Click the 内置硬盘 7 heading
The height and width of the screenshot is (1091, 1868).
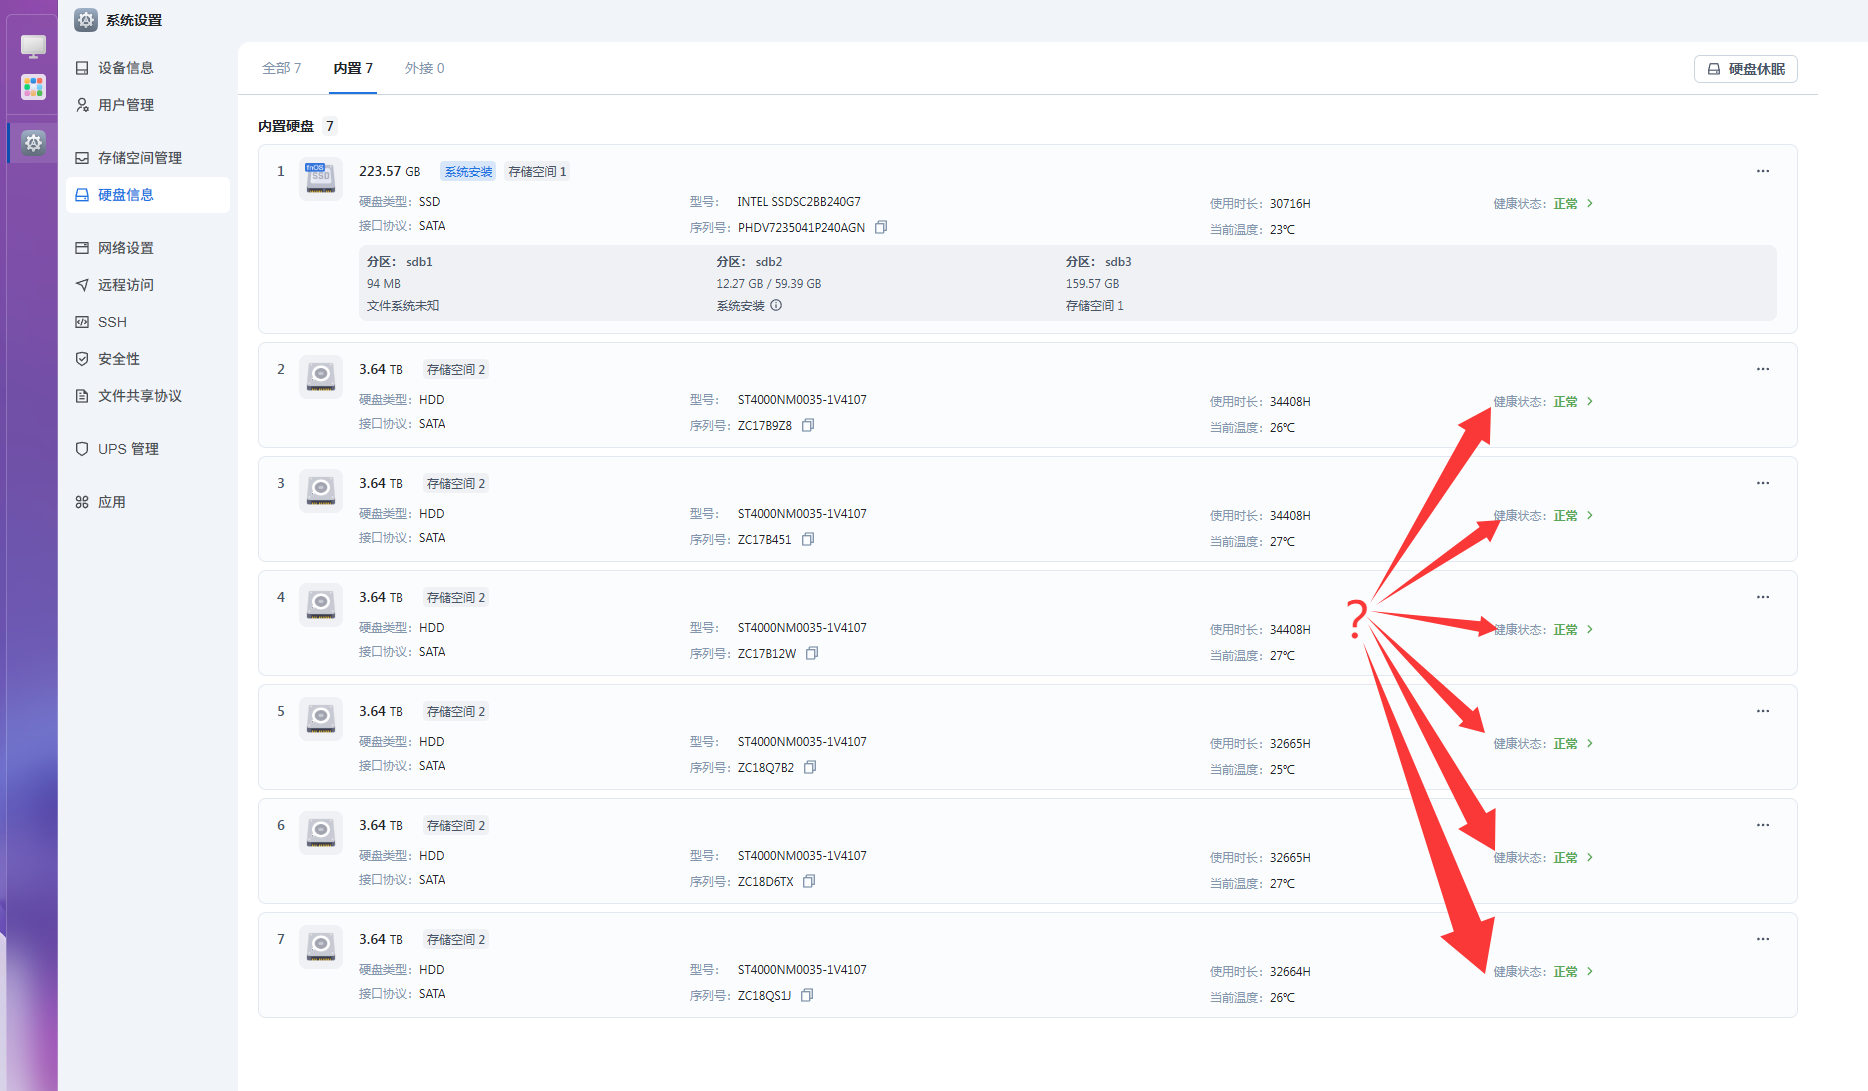coord(296,126)
